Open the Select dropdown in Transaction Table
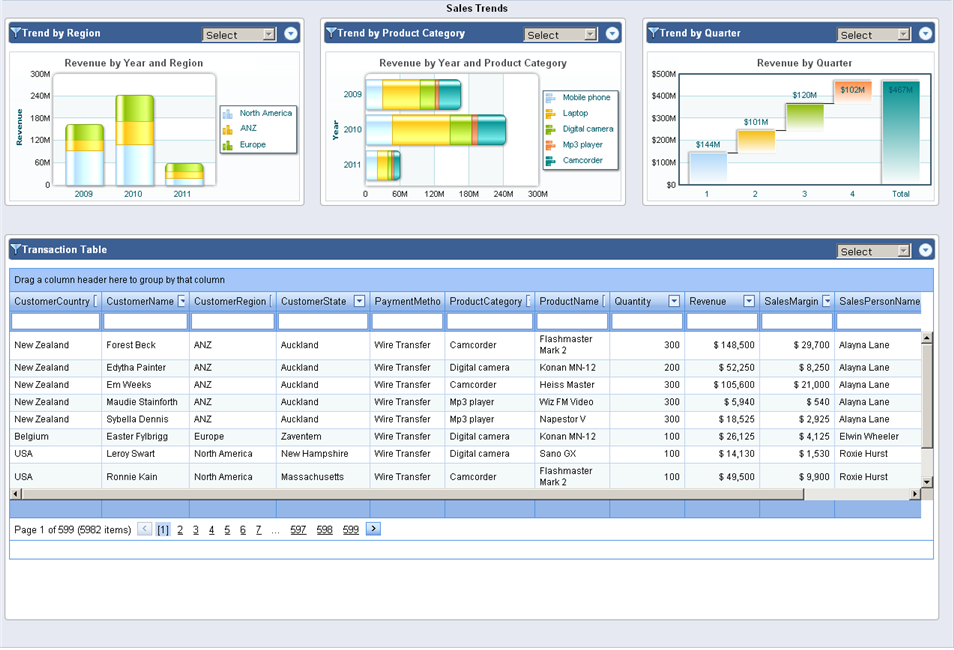 pos(874,252)
